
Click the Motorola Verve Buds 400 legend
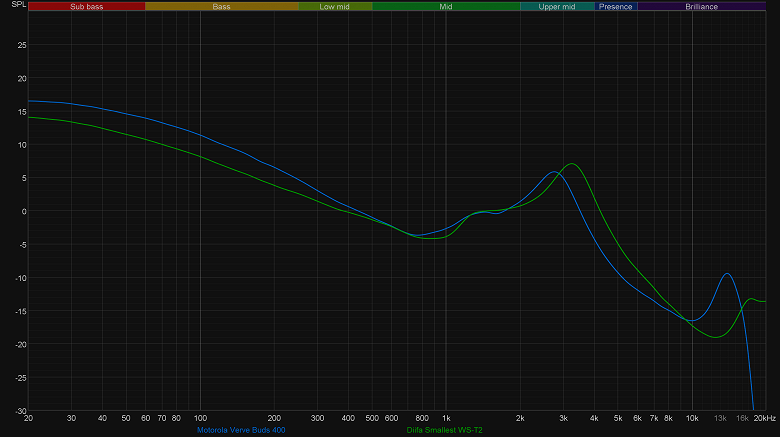click(241, 430)
